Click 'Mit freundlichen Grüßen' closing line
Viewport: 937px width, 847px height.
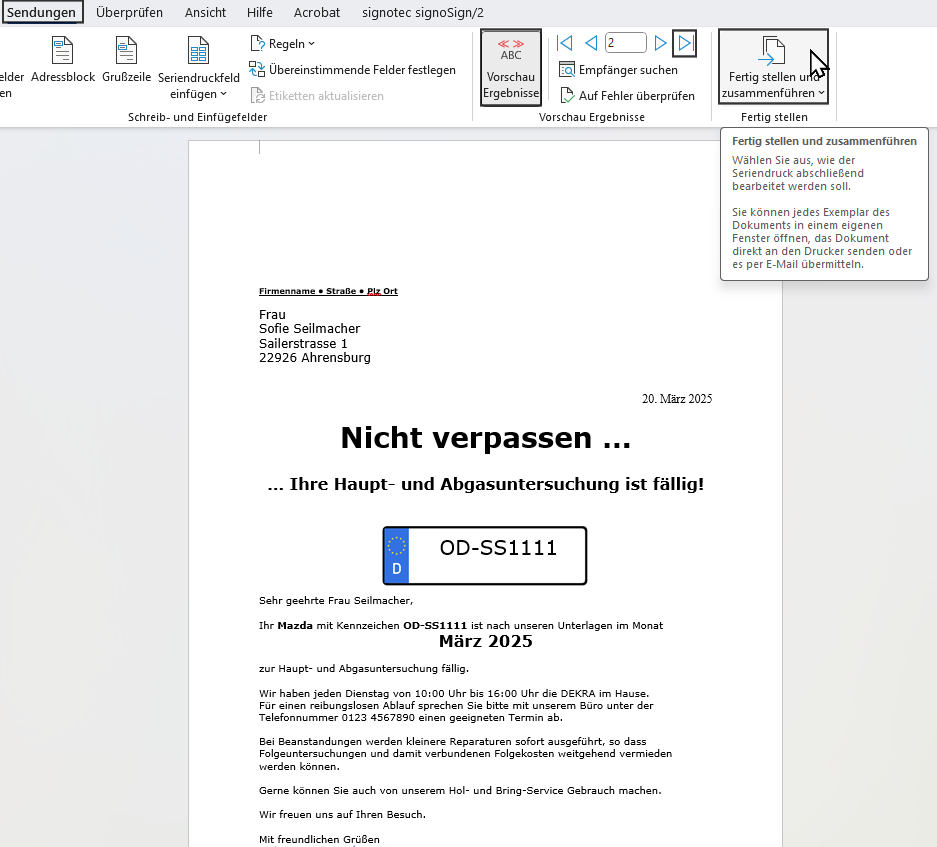click(x=319, y=840)
